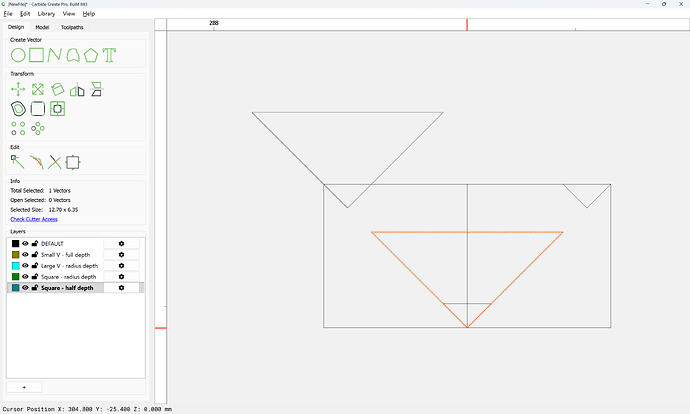690x414 pixels.
Task: Switch to the Design tab
Action: (16, 27)
